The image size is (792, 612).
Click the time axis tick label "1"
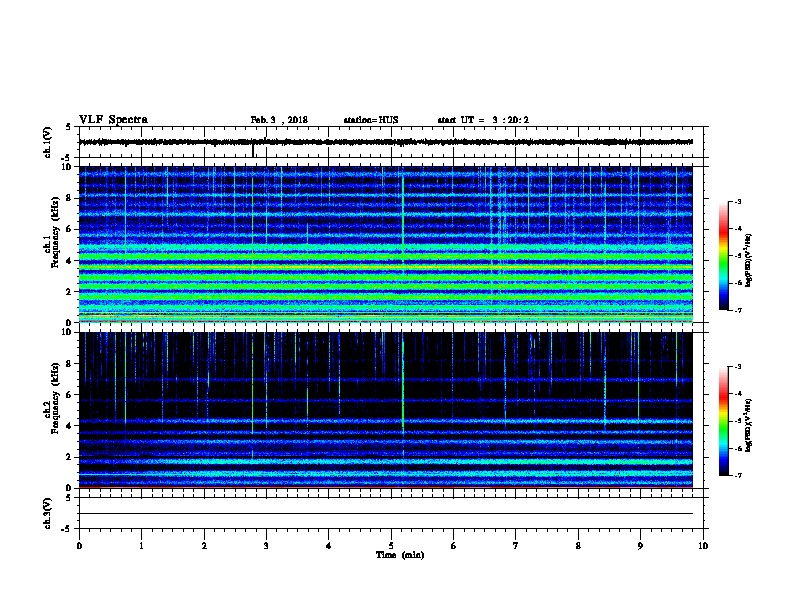141,546
